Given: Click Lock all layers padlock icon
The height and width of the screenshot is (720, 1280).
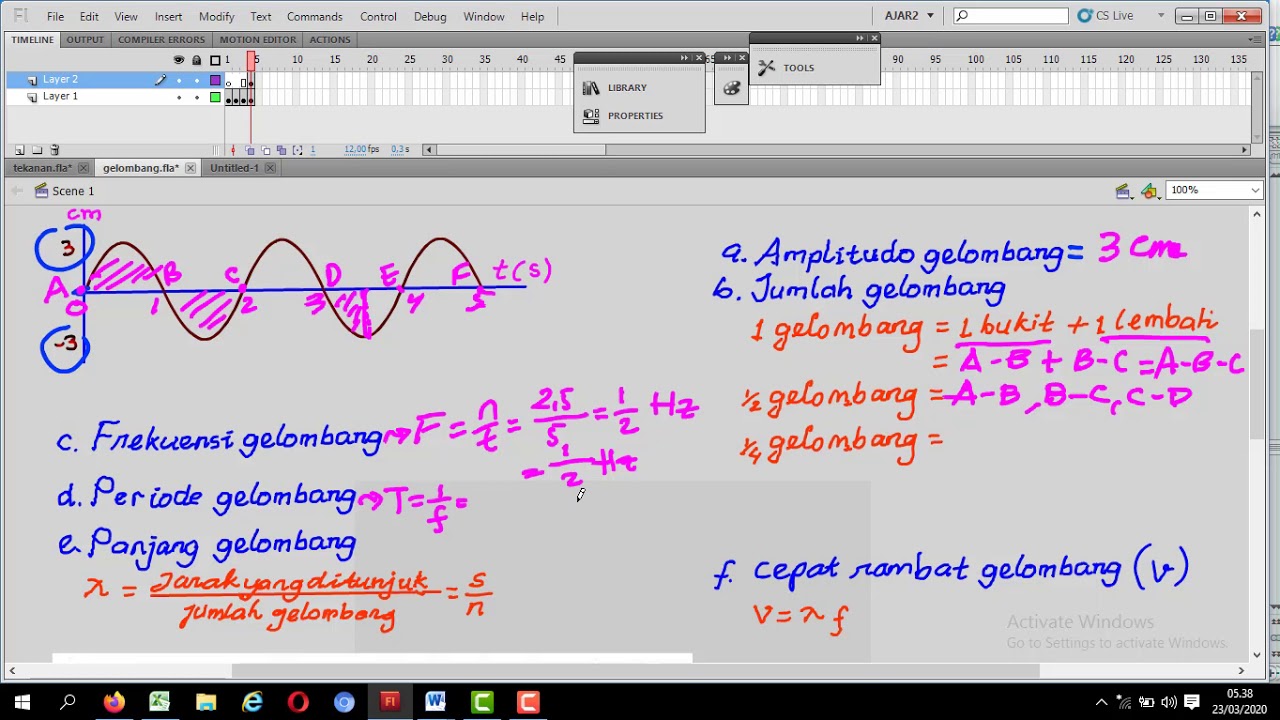Looking at the screenshot, I should coord(196,60).
